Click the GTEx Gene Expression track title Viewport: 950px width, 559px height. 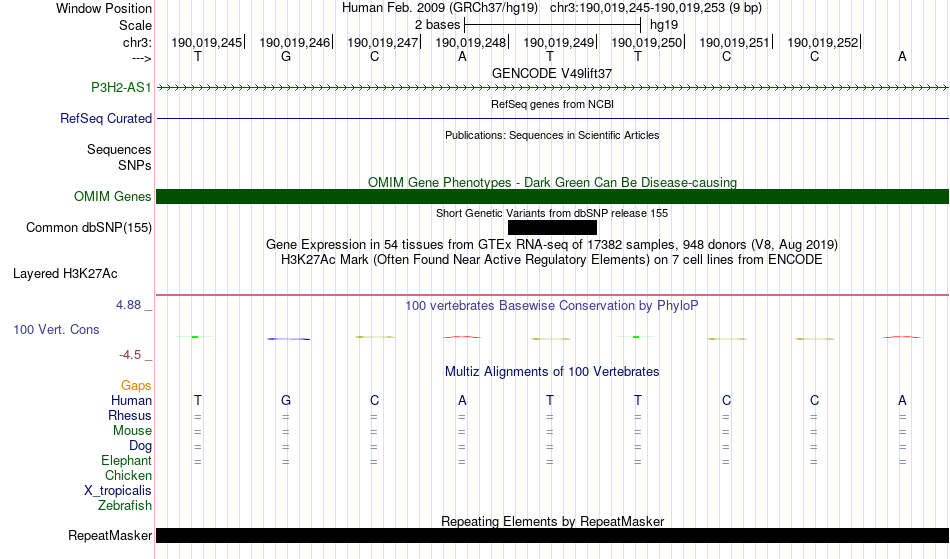coord(552,245)
